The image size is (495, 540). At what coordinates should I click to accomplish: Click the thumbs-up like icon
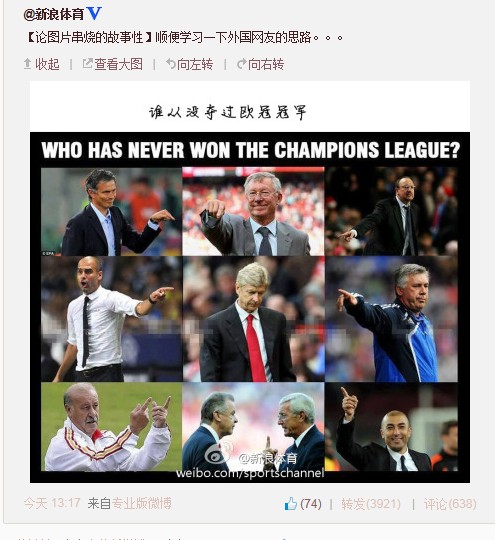[x=291, y=503]
